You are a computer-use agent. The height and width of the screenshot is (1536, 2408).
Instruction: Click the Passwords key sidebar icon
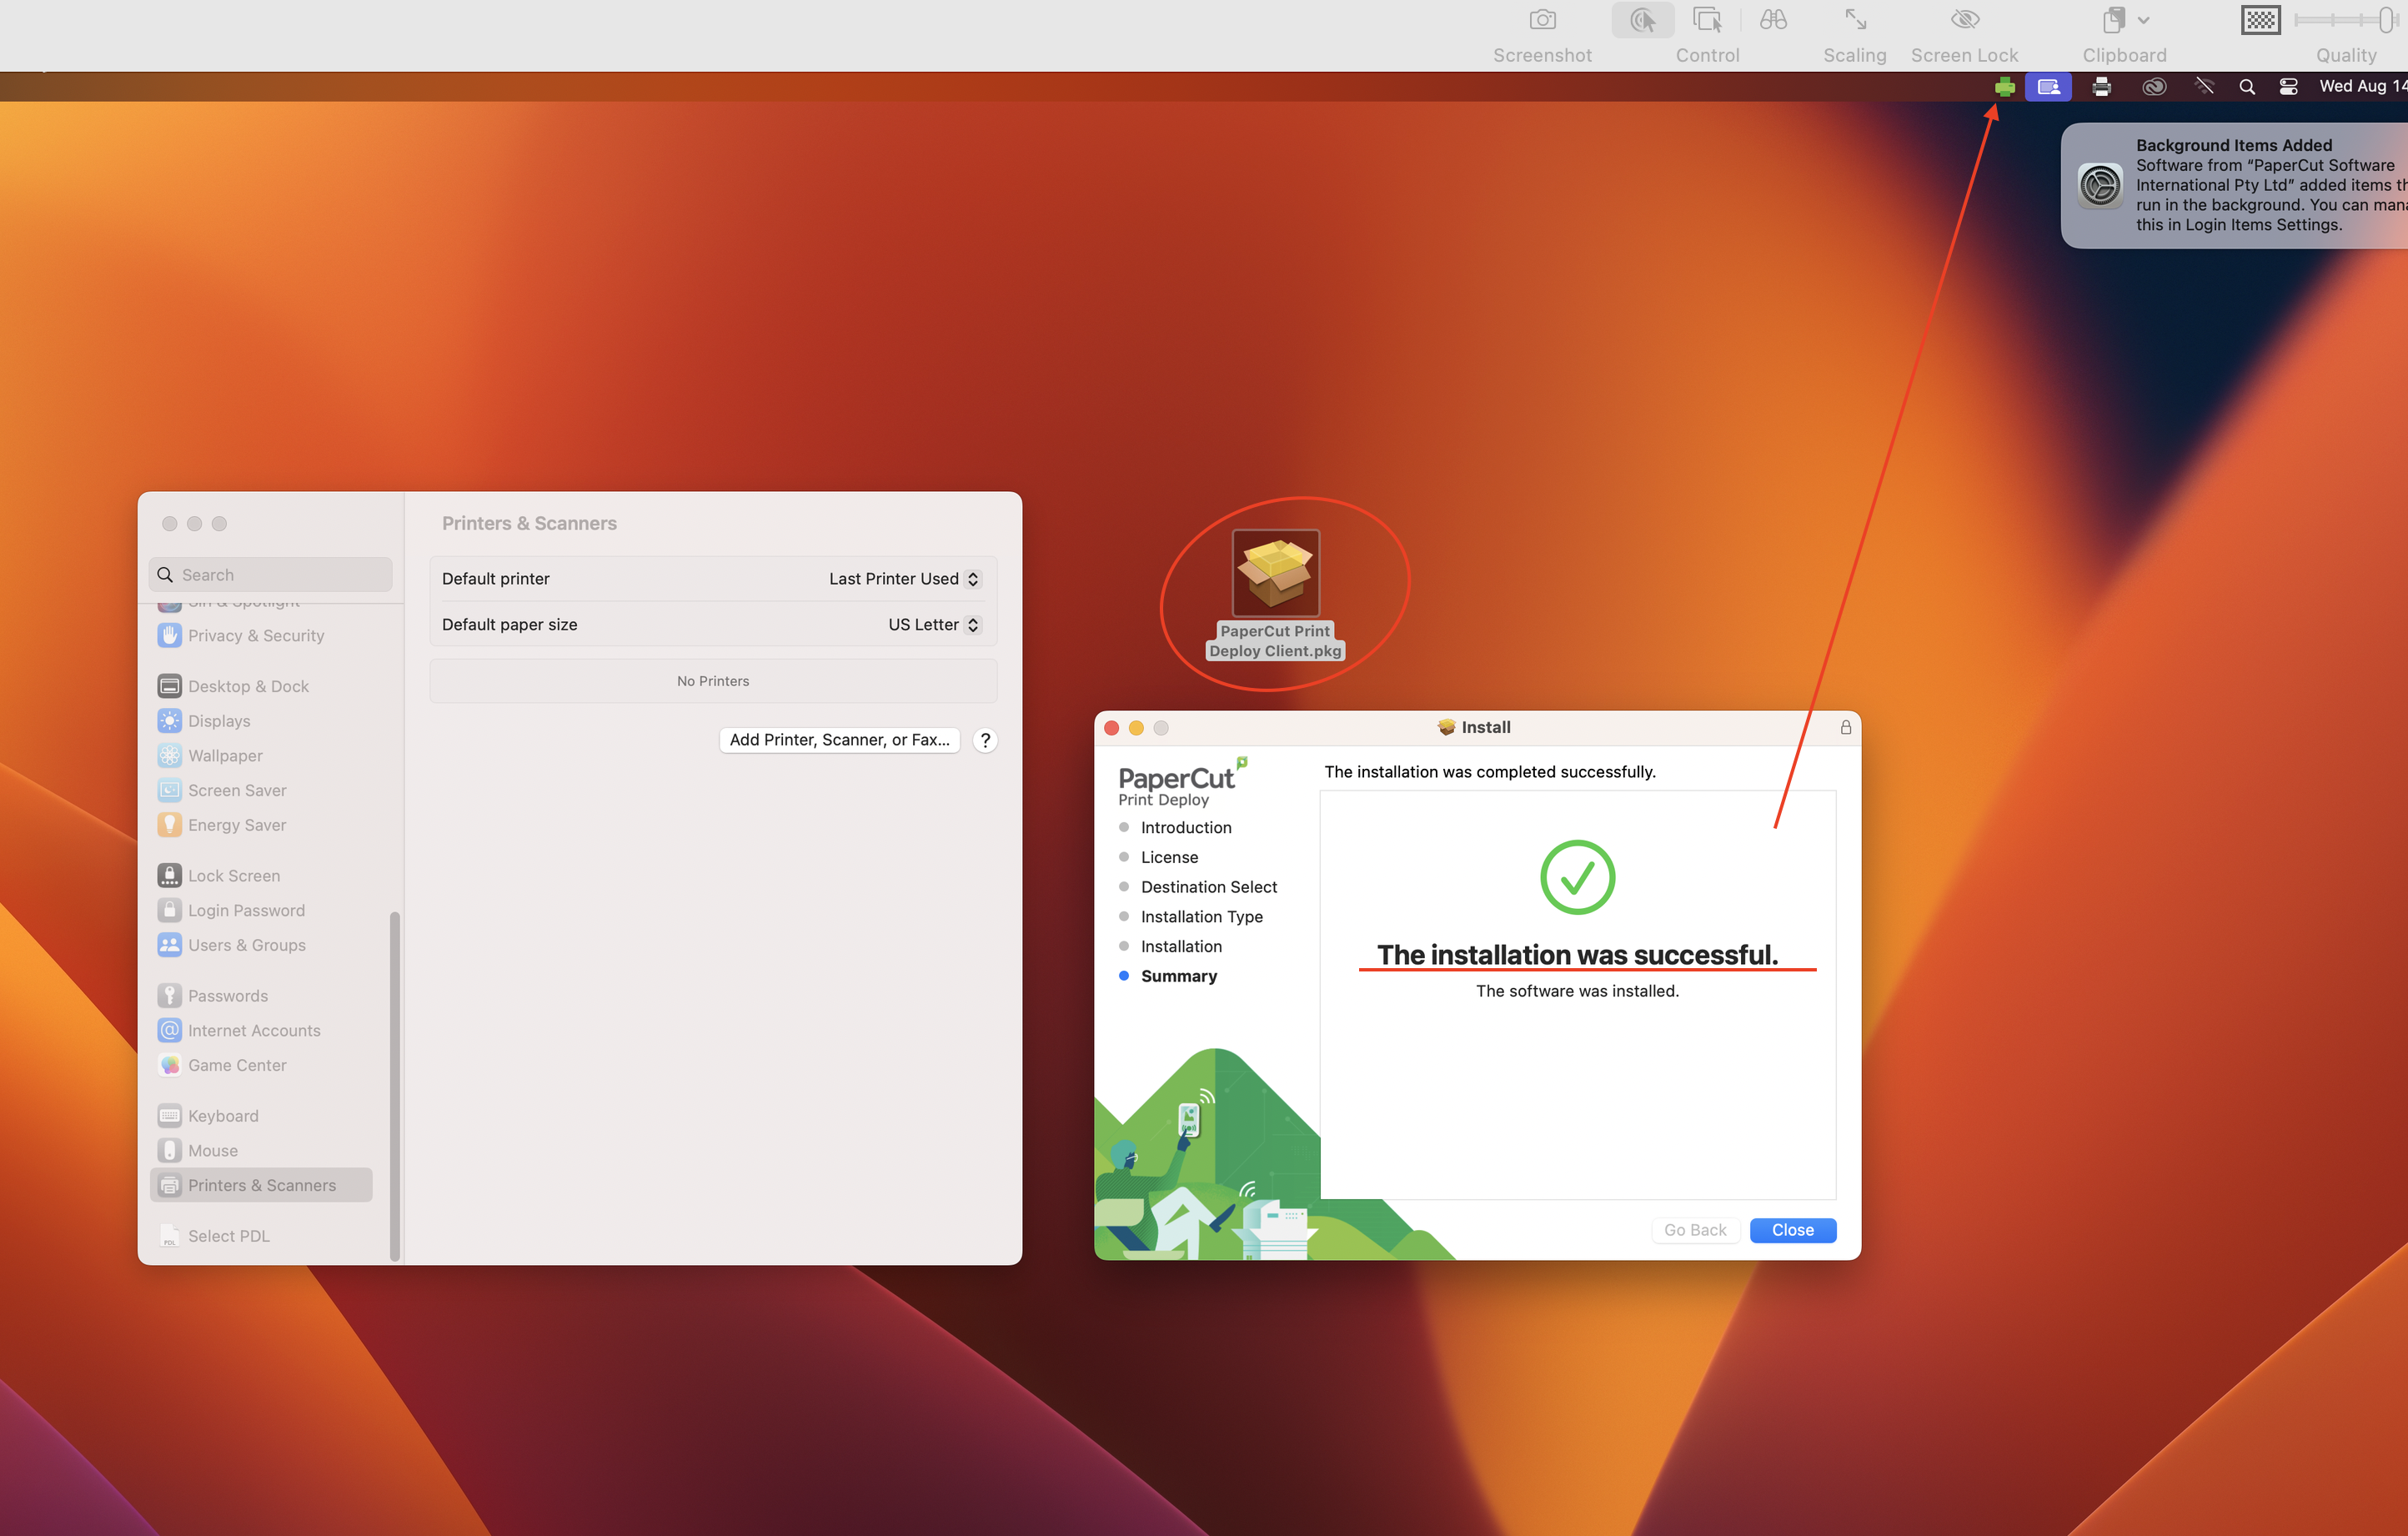tap(169, 996)
